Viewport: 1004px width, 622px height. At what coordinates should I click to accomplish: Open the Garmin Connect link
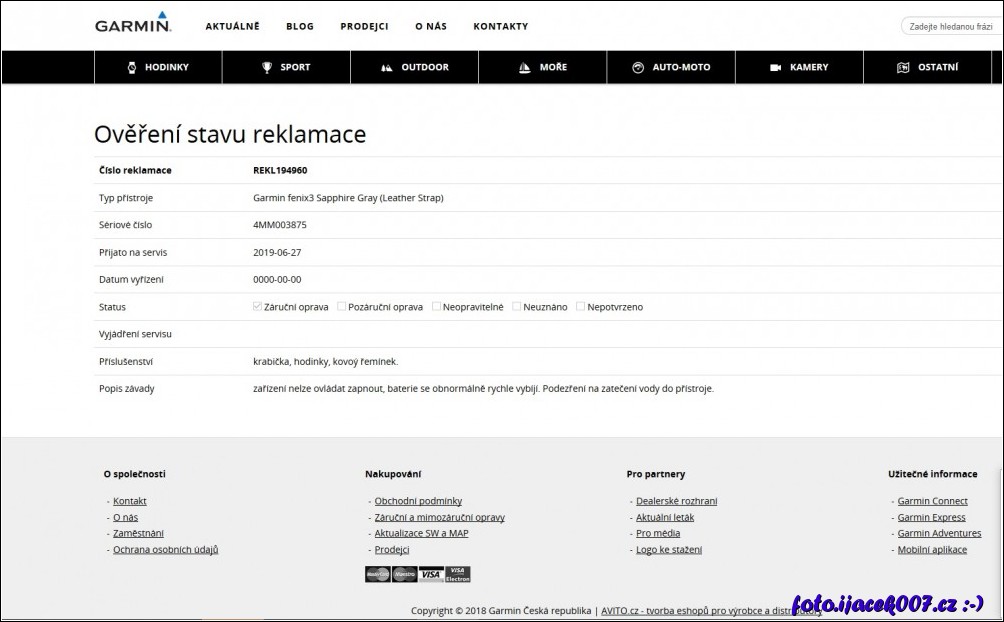[932, 501]
